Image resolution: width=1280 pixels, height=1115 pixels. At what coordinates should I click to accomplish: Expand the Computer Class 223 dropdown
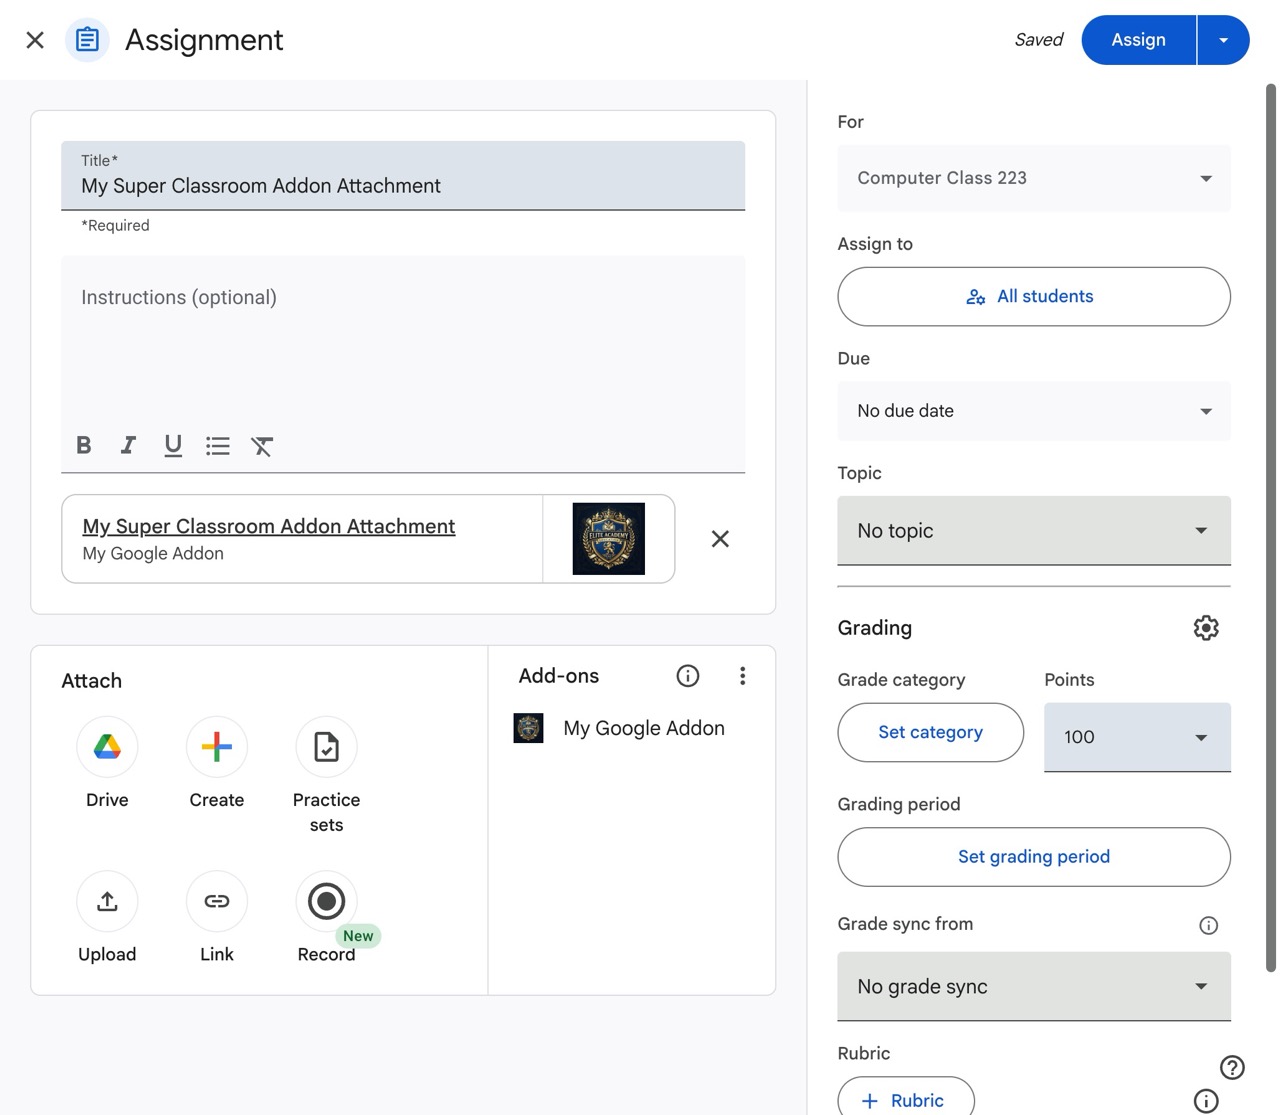click(1033, 178)
